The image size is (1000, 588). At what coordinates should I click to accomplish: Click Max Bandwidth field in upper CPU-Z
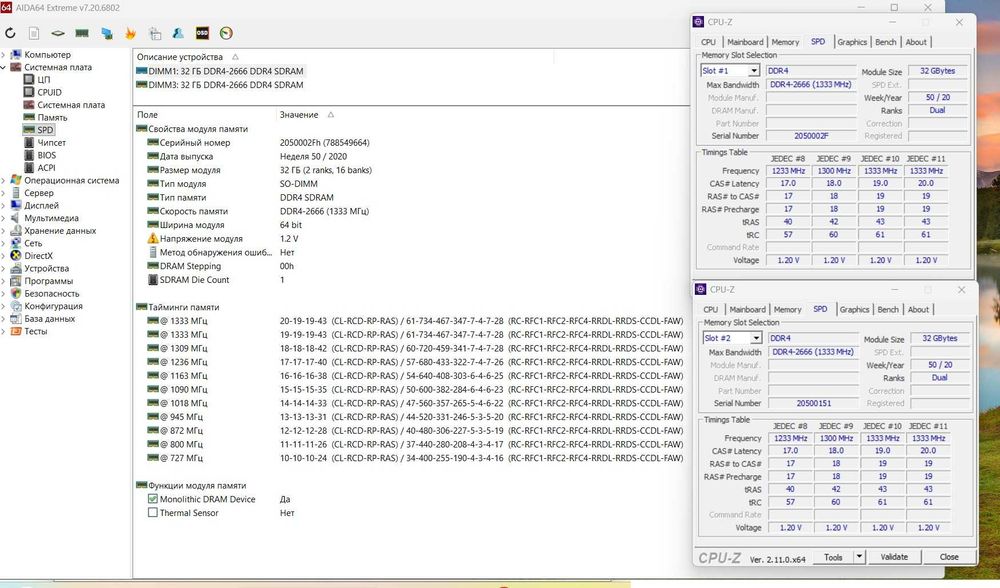(x=811, y=85)
